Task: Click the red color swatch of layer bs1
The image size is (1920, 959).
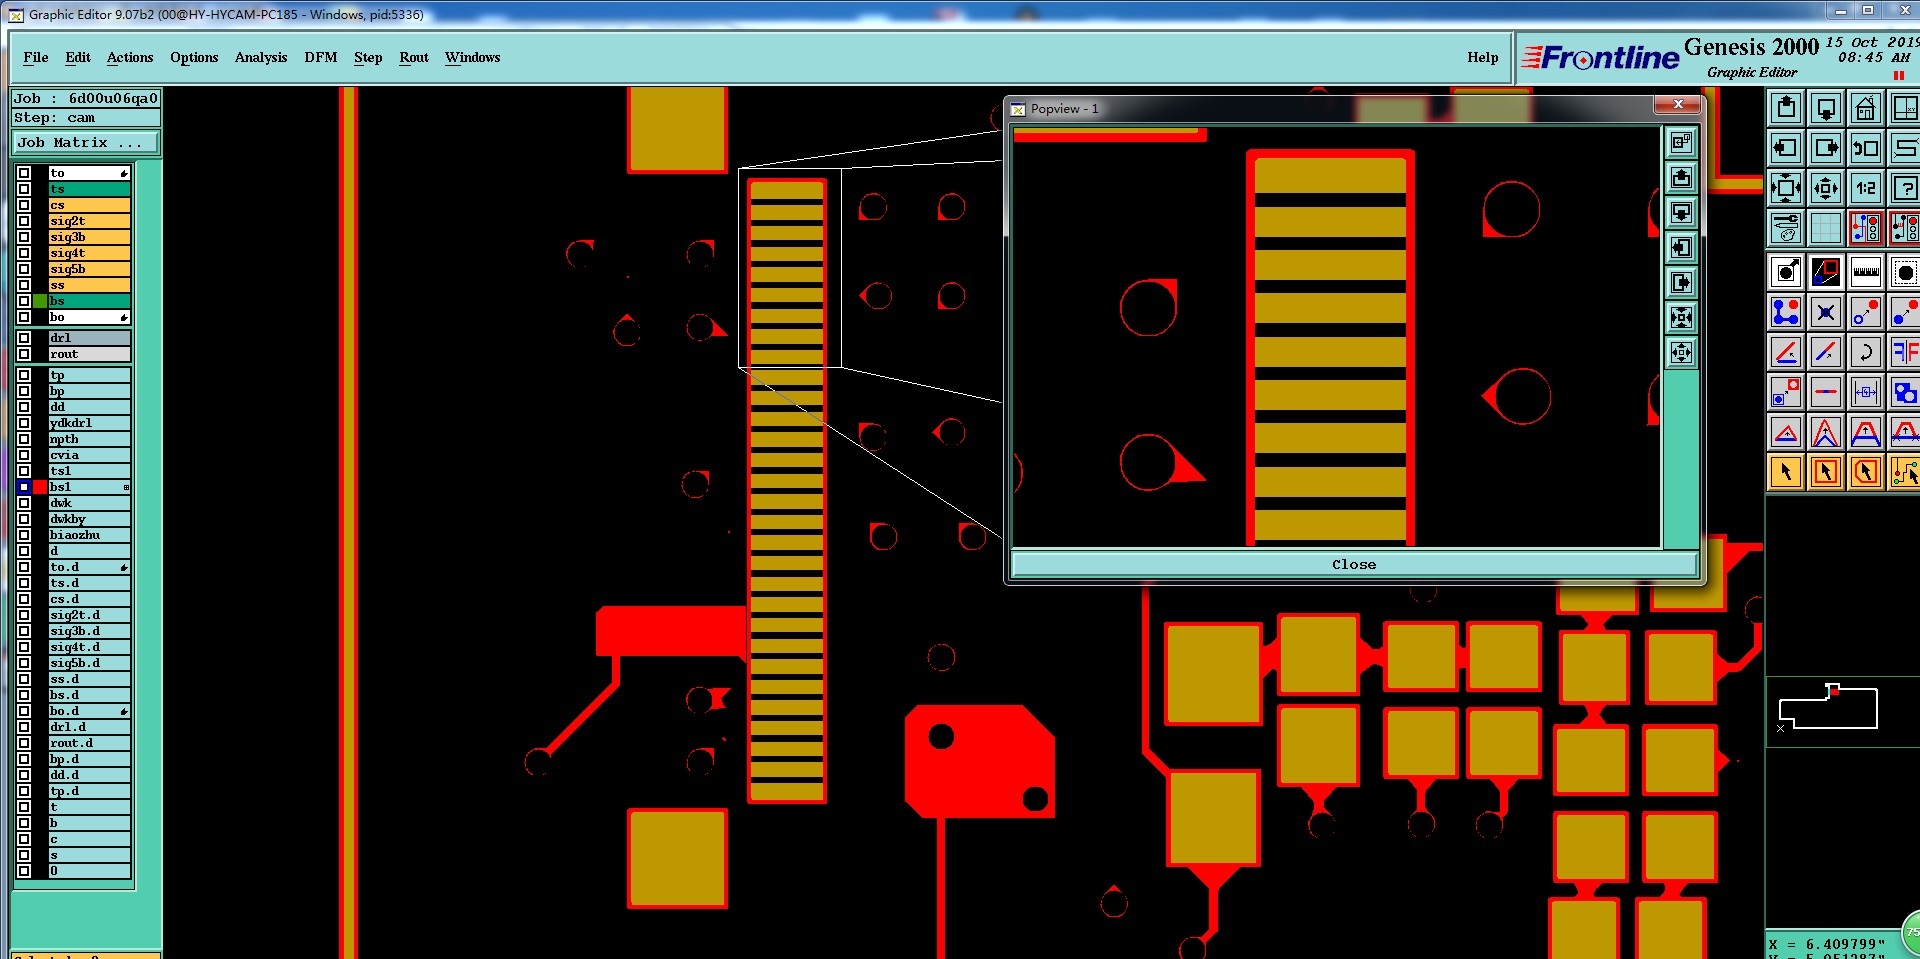Action: [x=40, y=487]
